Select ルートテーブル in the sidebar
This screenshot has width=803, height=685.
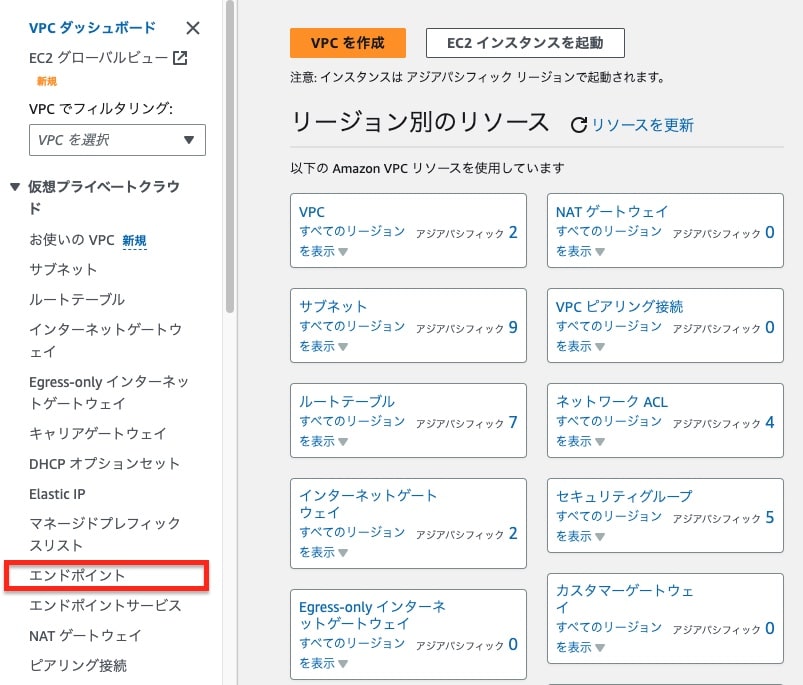click(x=77, y=299)
